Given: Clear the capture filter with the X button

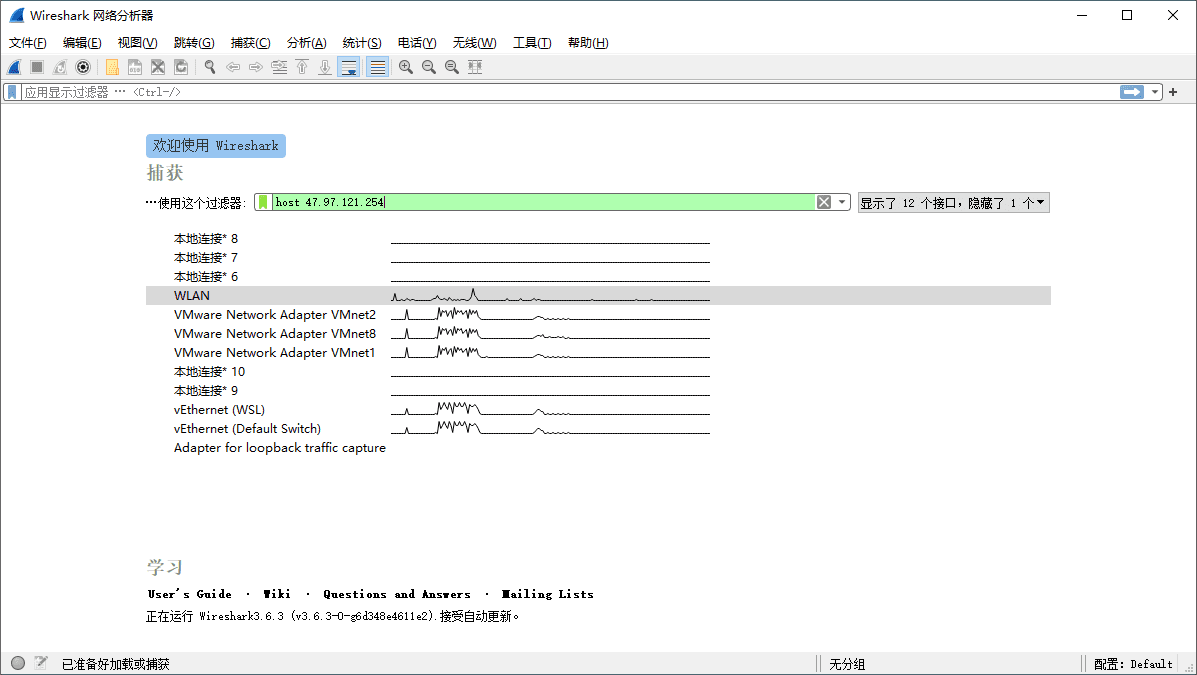Looking at the screenshot, I should (824, 201).
